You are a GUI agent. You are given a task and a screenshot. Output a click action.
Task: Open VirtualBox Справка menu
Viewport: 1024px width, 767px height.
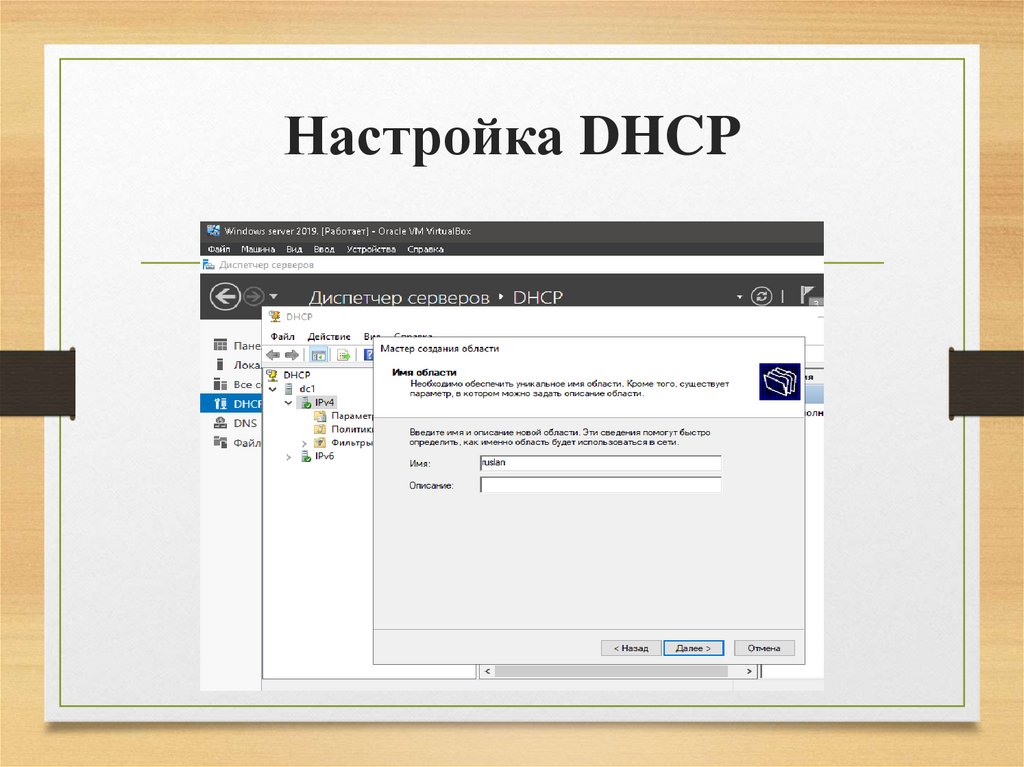click(425, 249)
